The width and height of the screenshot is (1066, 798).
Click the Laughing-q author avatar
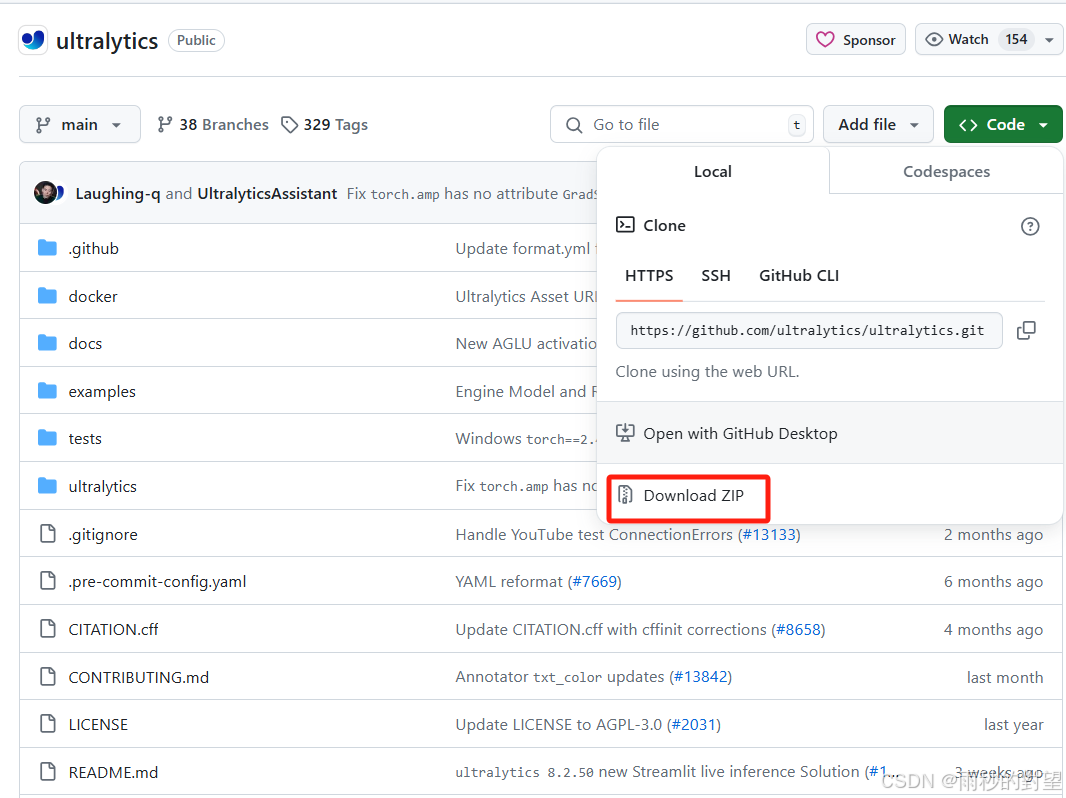coord(46,193)
